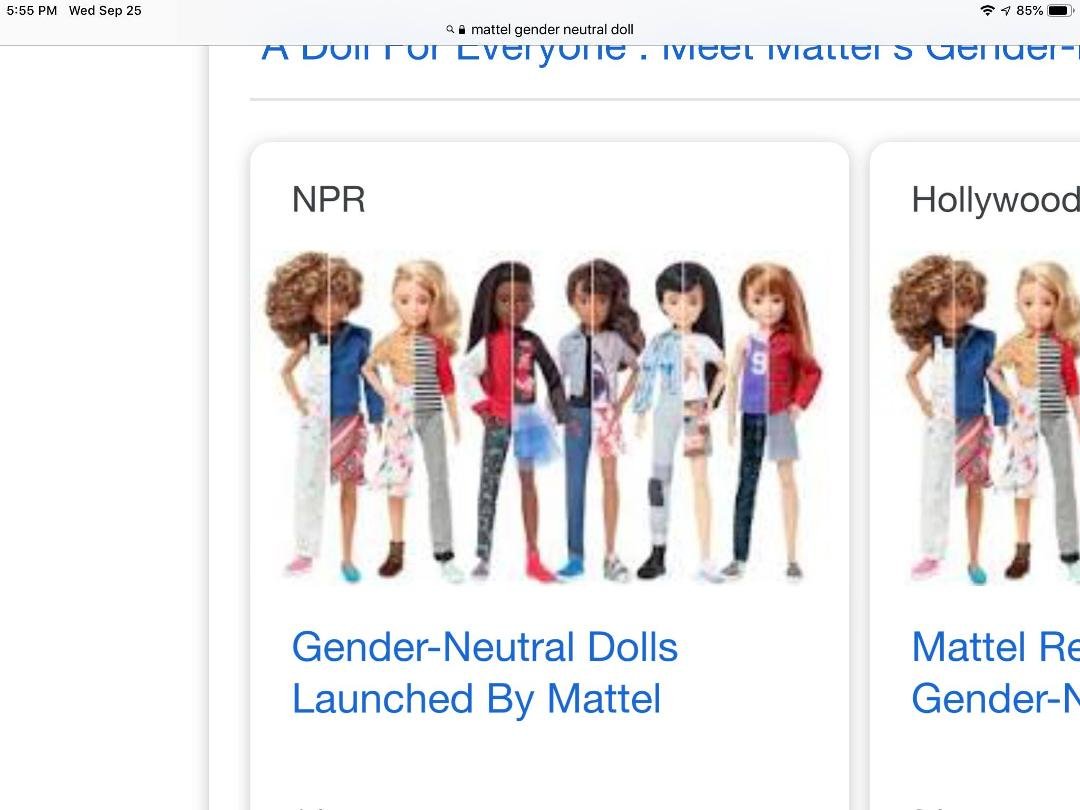Tap the Wi-Fi status icon
Image resolution: width=1080 pixels, height=810 pixels.
[x=987, y=10]
